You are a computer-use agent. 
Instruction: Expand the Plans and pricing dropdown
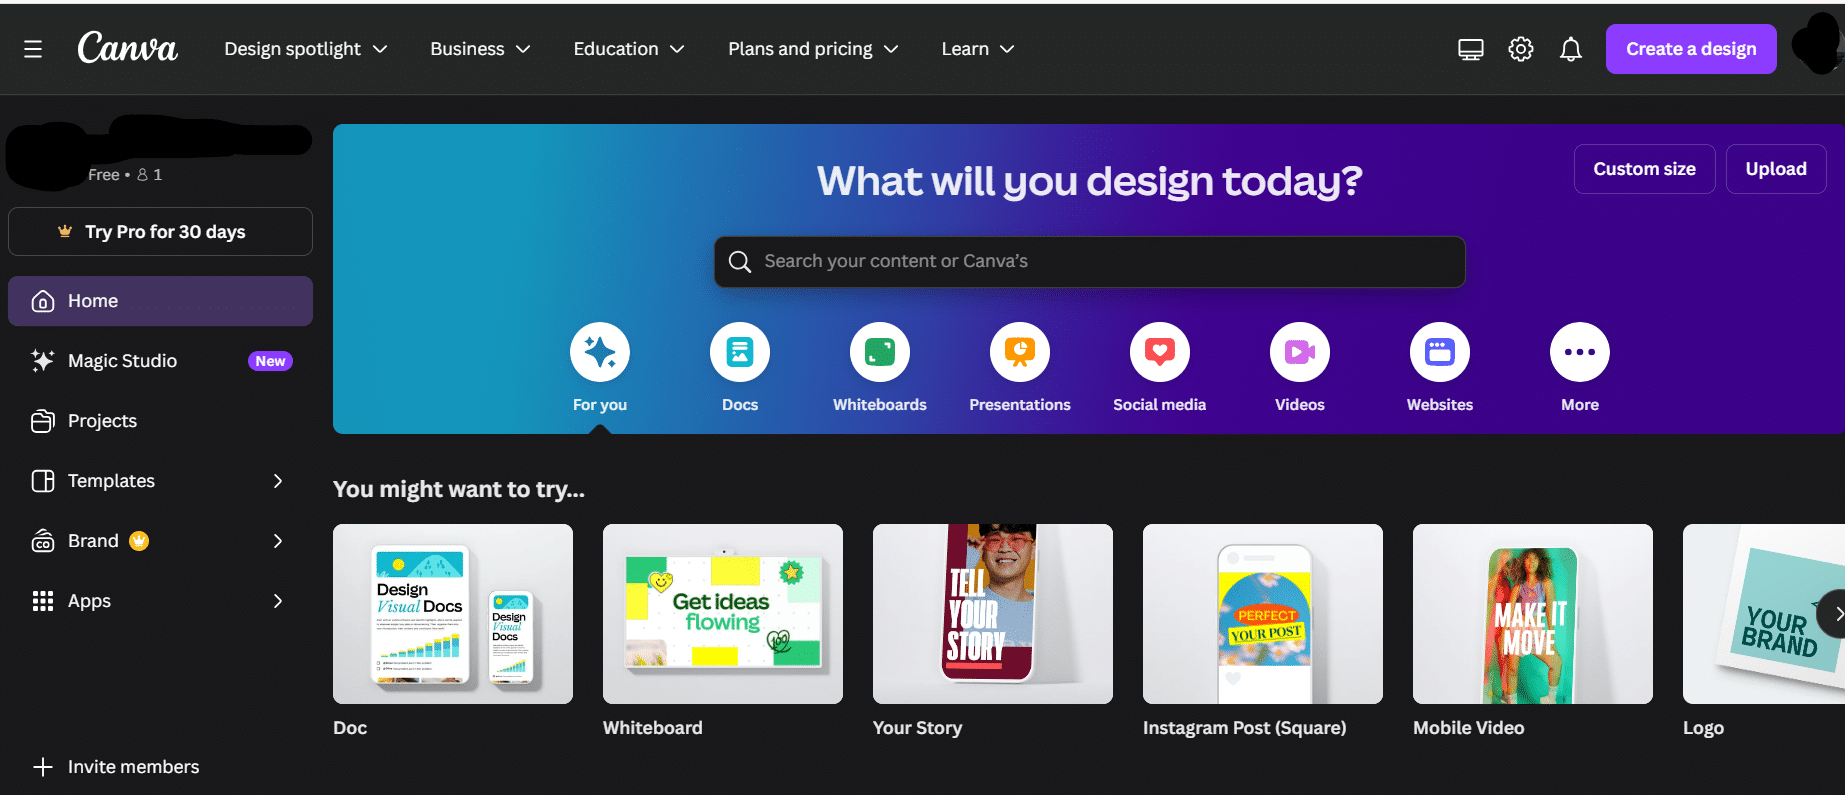[x=813, y=49]
